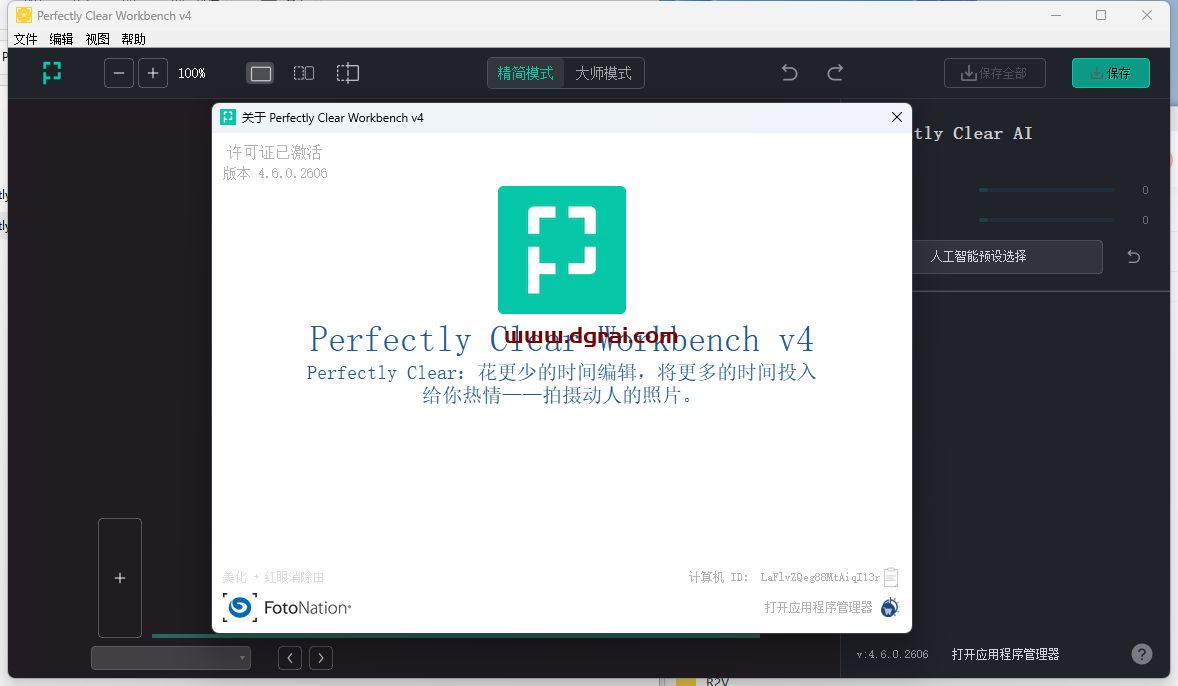Open the 编辑 menu
The width and height of the screenshot is (1178, 686).
click(x=62, y=39)
